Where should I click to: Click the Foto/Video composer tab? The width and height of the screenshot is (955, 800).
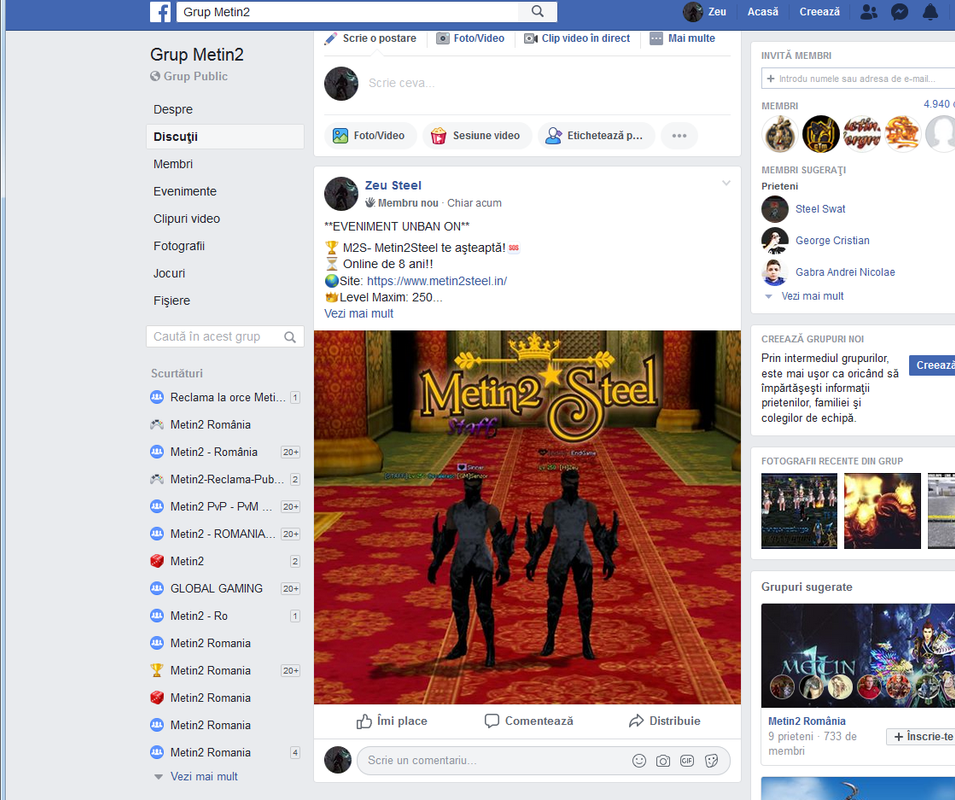470,38
